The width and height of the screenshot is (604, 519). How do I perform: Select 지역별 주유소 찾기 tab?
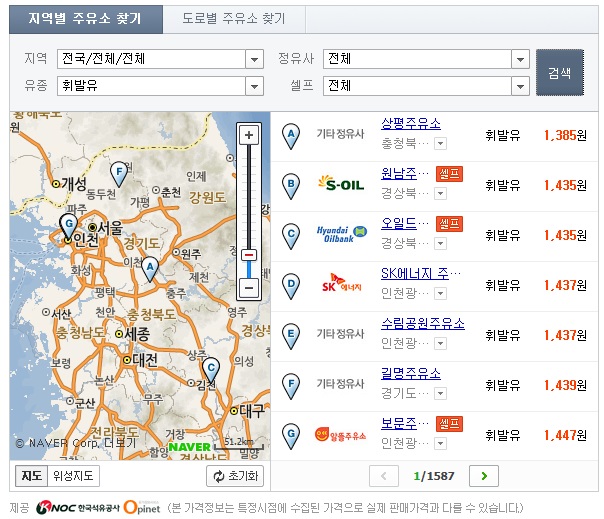tap(86, 19)
